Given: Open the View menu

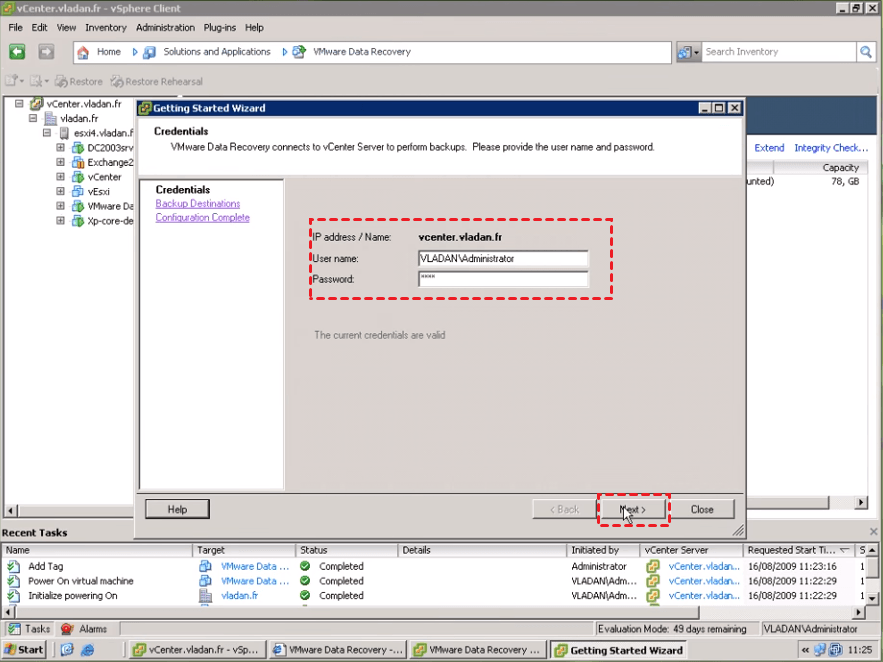Looking at the screenshot, I should (66, 28).
